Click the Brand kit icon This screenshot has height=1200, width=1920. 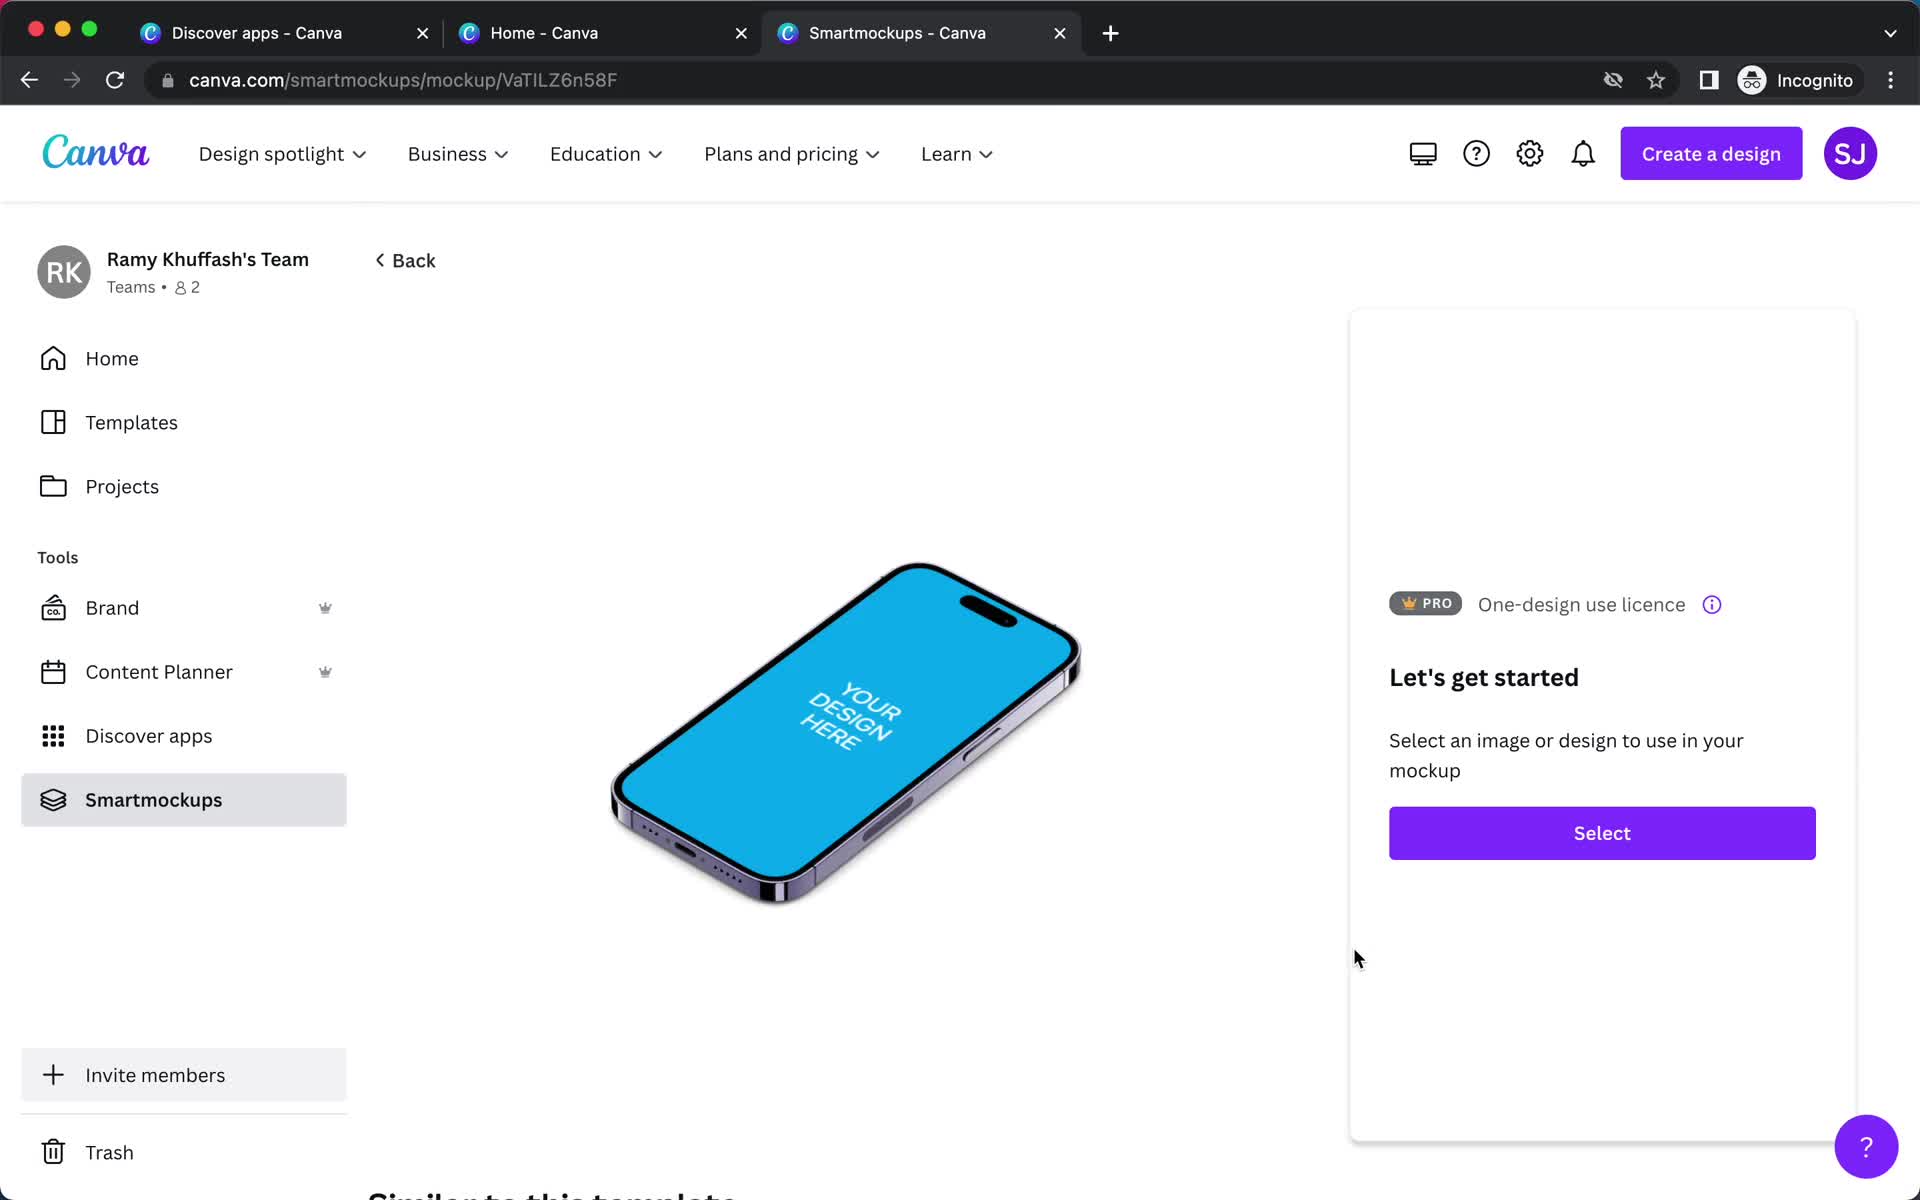53,608
